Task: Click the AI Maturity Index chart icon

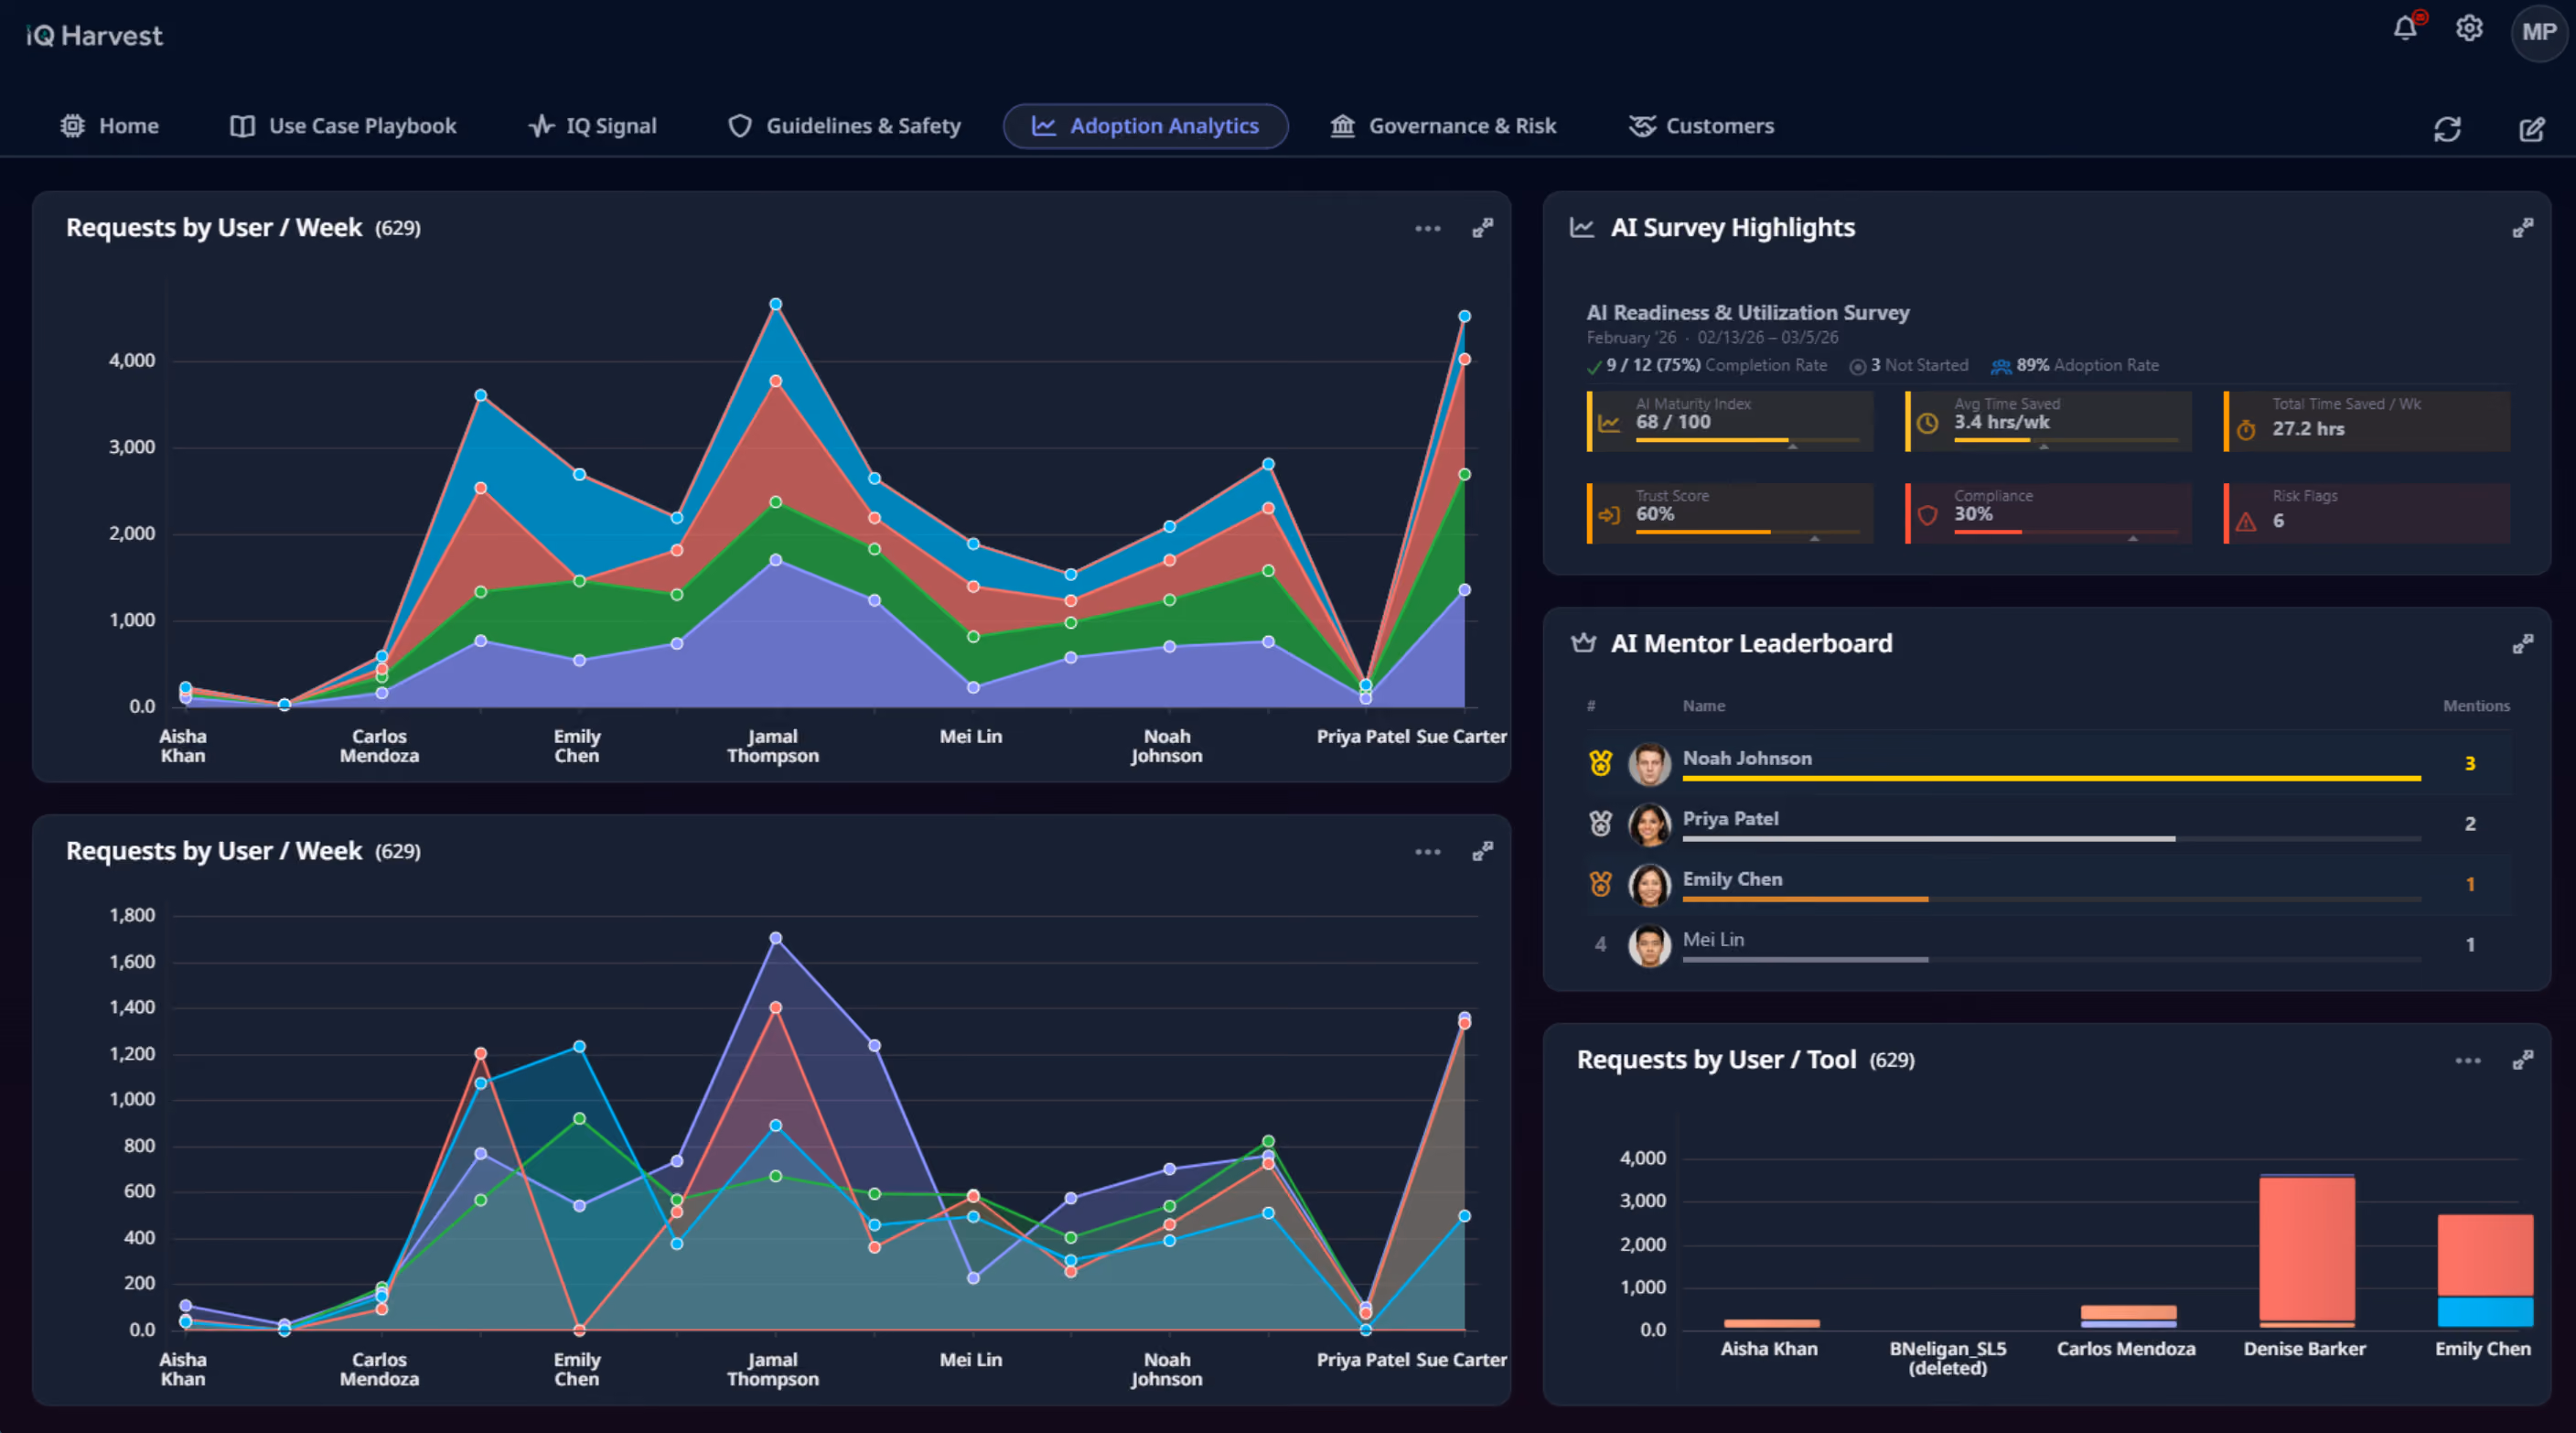Action: point(1609,423)
